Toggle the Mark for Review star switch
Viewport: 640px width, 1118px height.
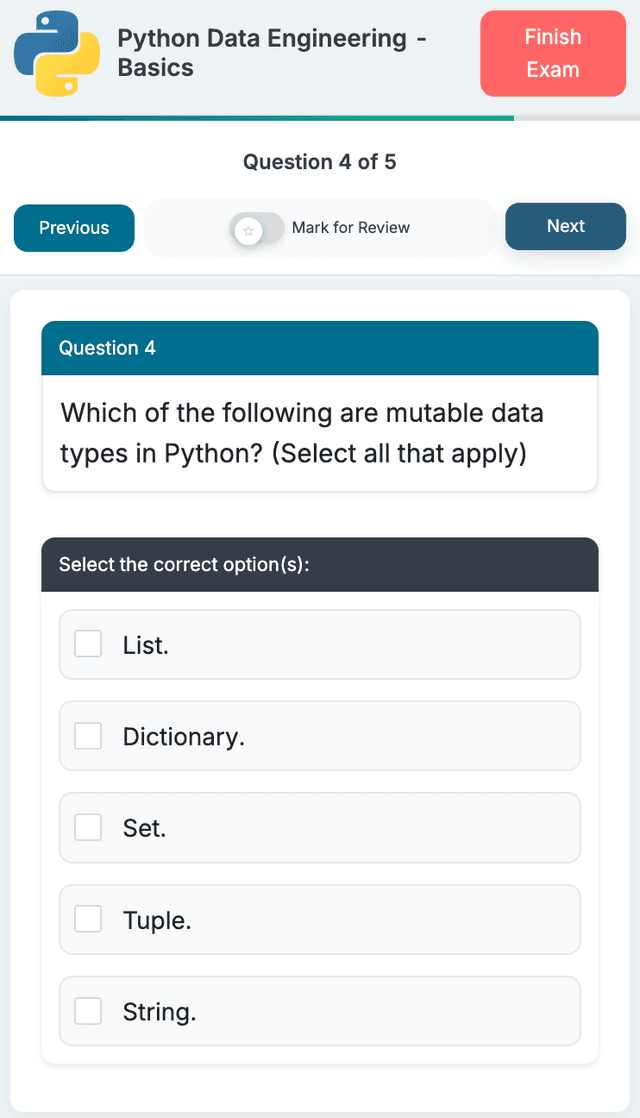(x=257, y=229)
